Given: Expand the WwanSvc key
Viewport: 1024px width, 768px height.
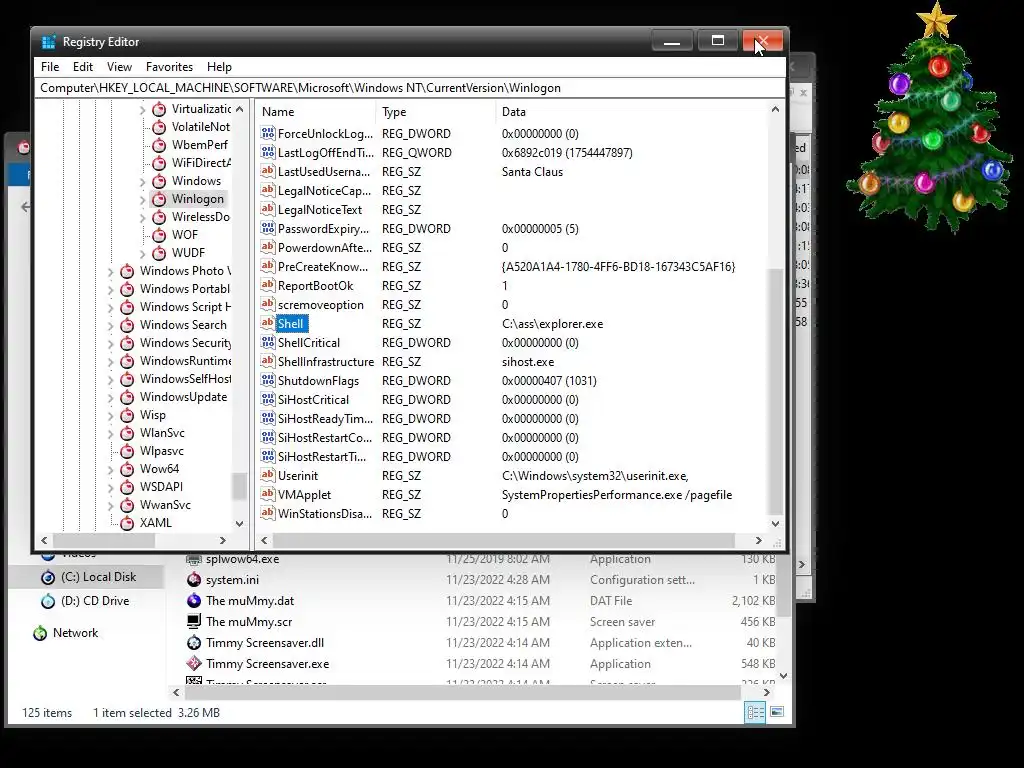Looking at the screenshot, I should click(110, 505).
